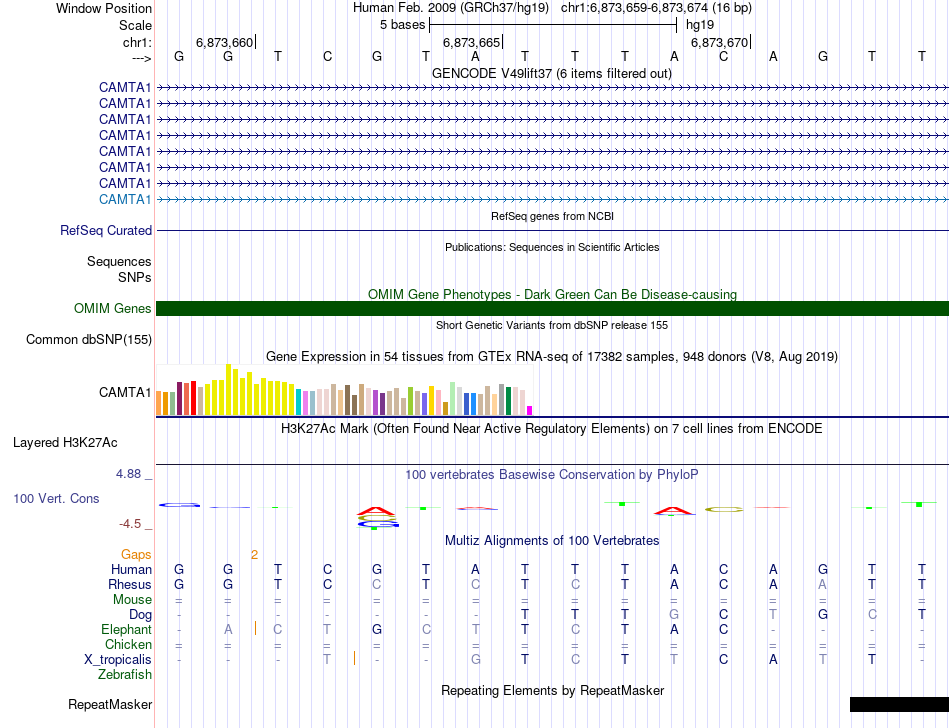Open the H3K27Ac Mark track title
This screenshot has height=728, width=950.
point(552,428)
